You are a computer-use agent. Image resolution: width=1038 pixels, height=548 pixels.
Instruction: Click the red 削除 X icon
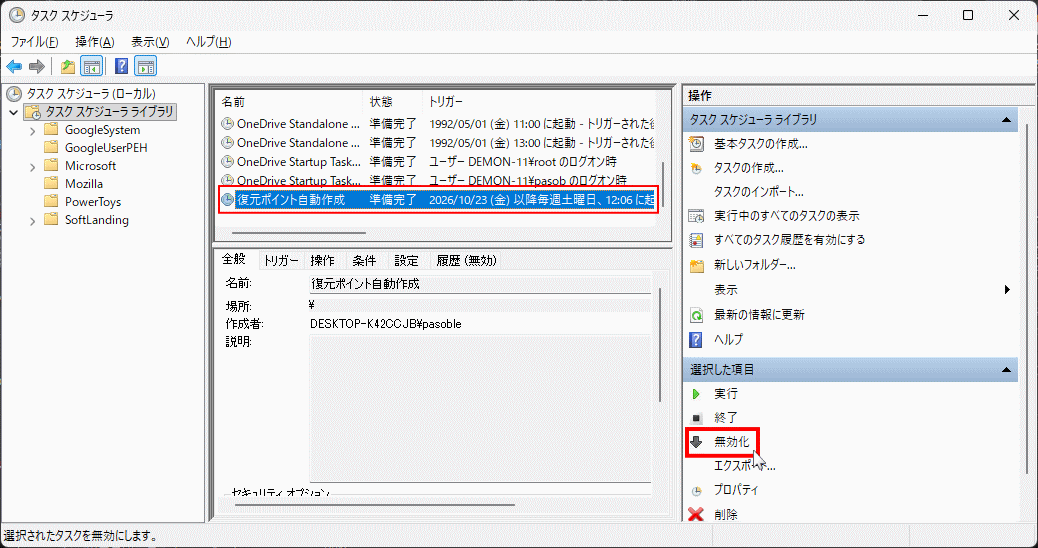[x=696, y=514]
